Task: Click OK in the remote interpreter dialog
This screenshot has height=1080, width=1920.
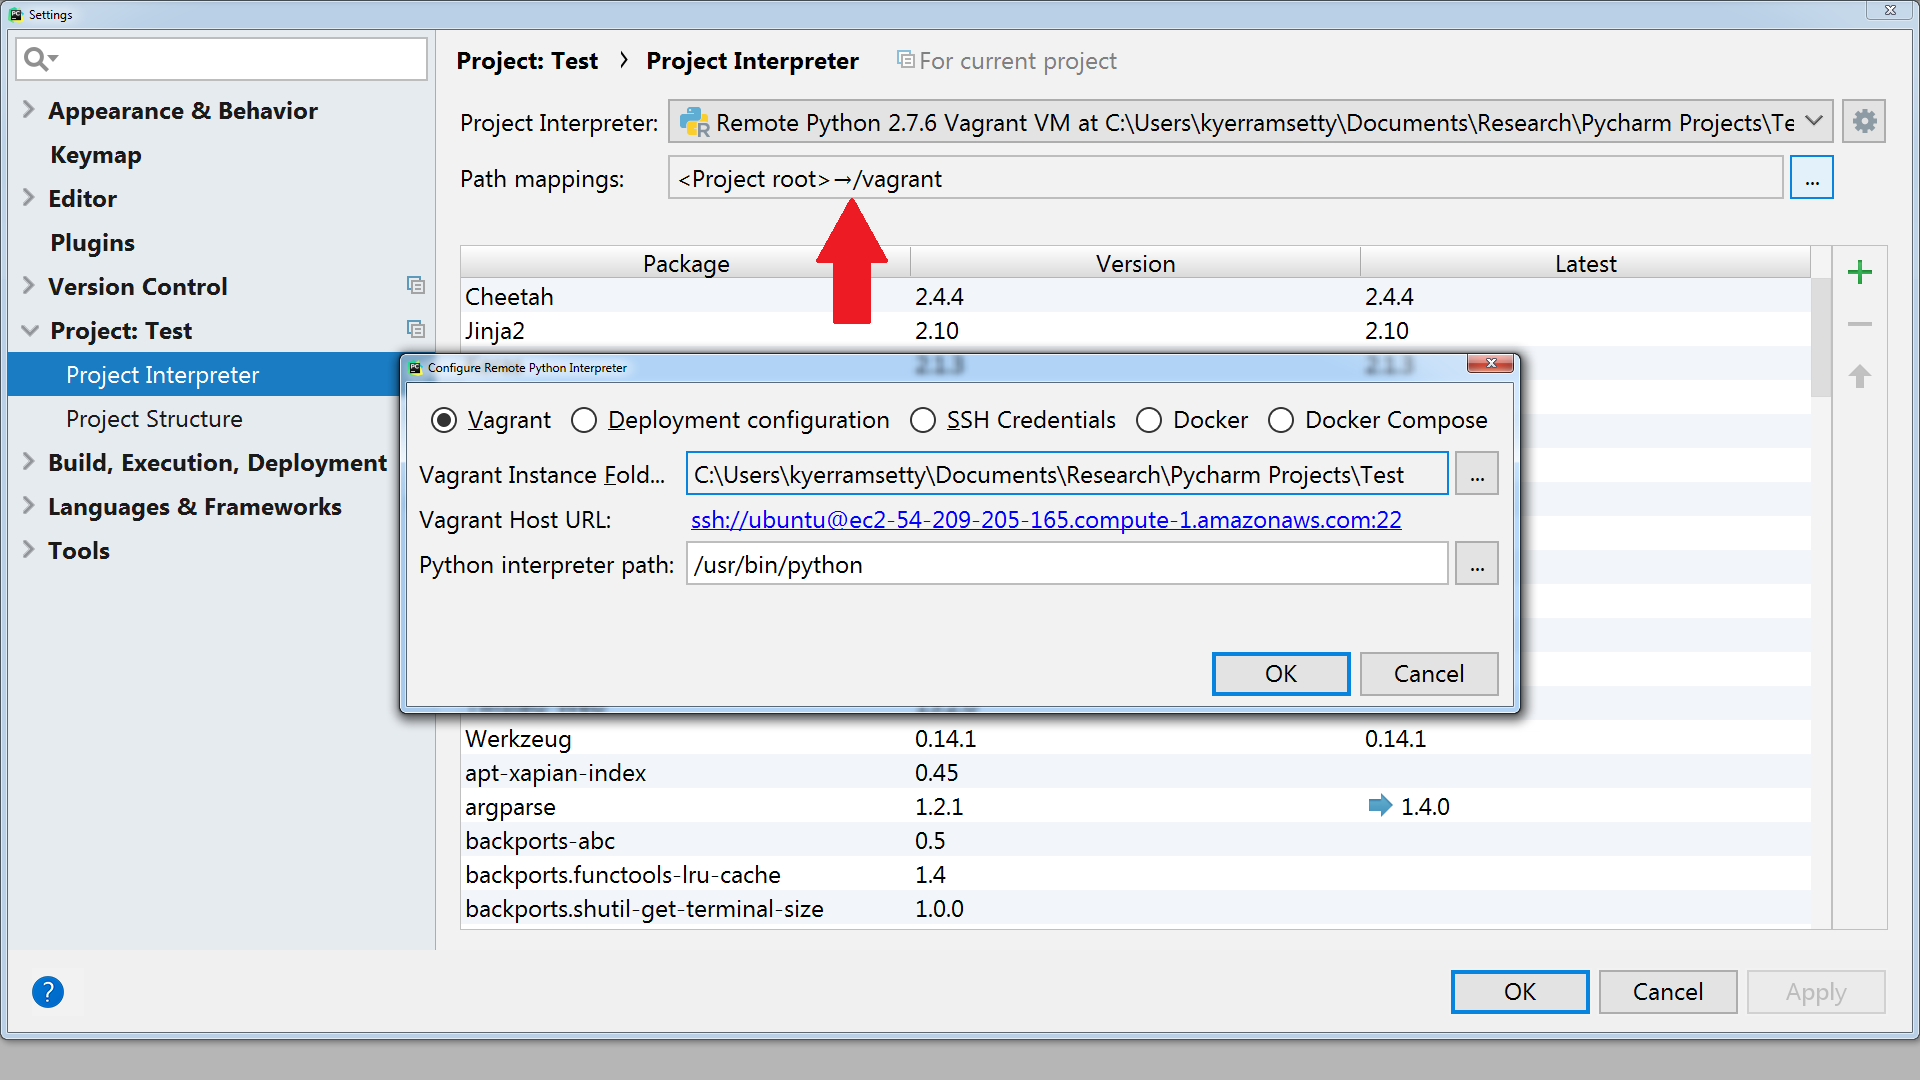Action: [1280, 674]
